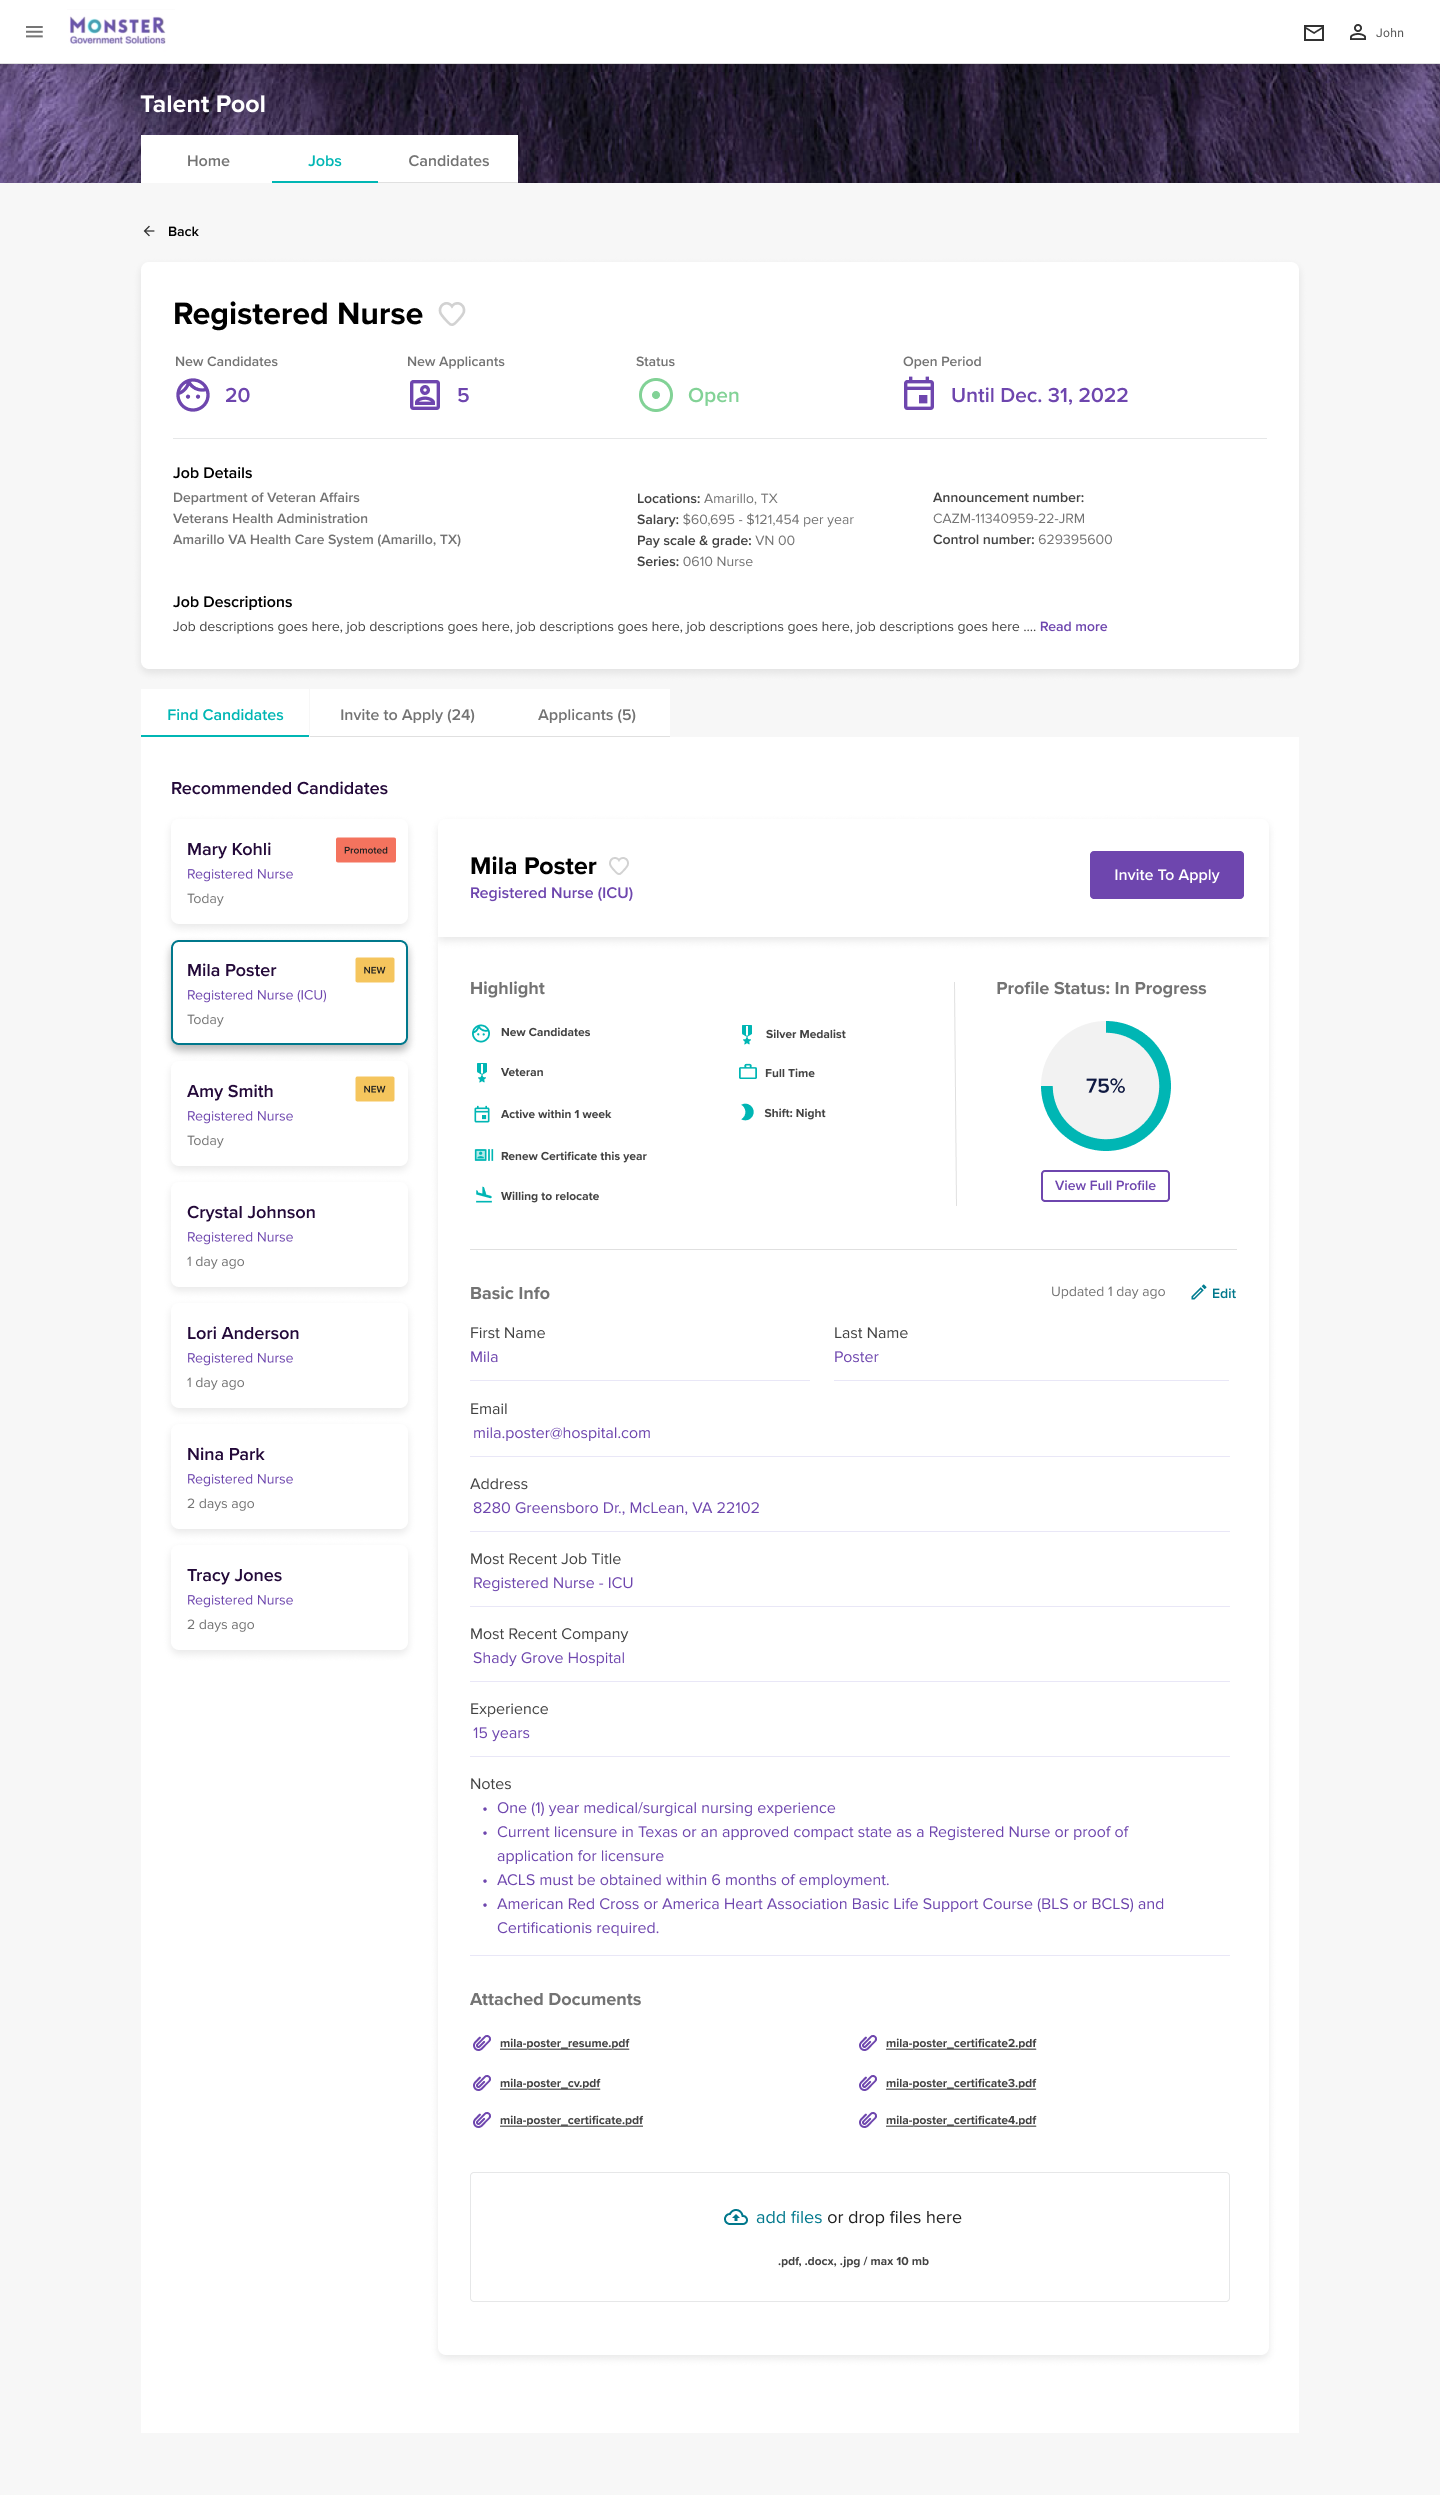The image size is (1440, 2495).
Task: Open the John user account icon
Action: pyautogui.click(x=1358, y=33)
